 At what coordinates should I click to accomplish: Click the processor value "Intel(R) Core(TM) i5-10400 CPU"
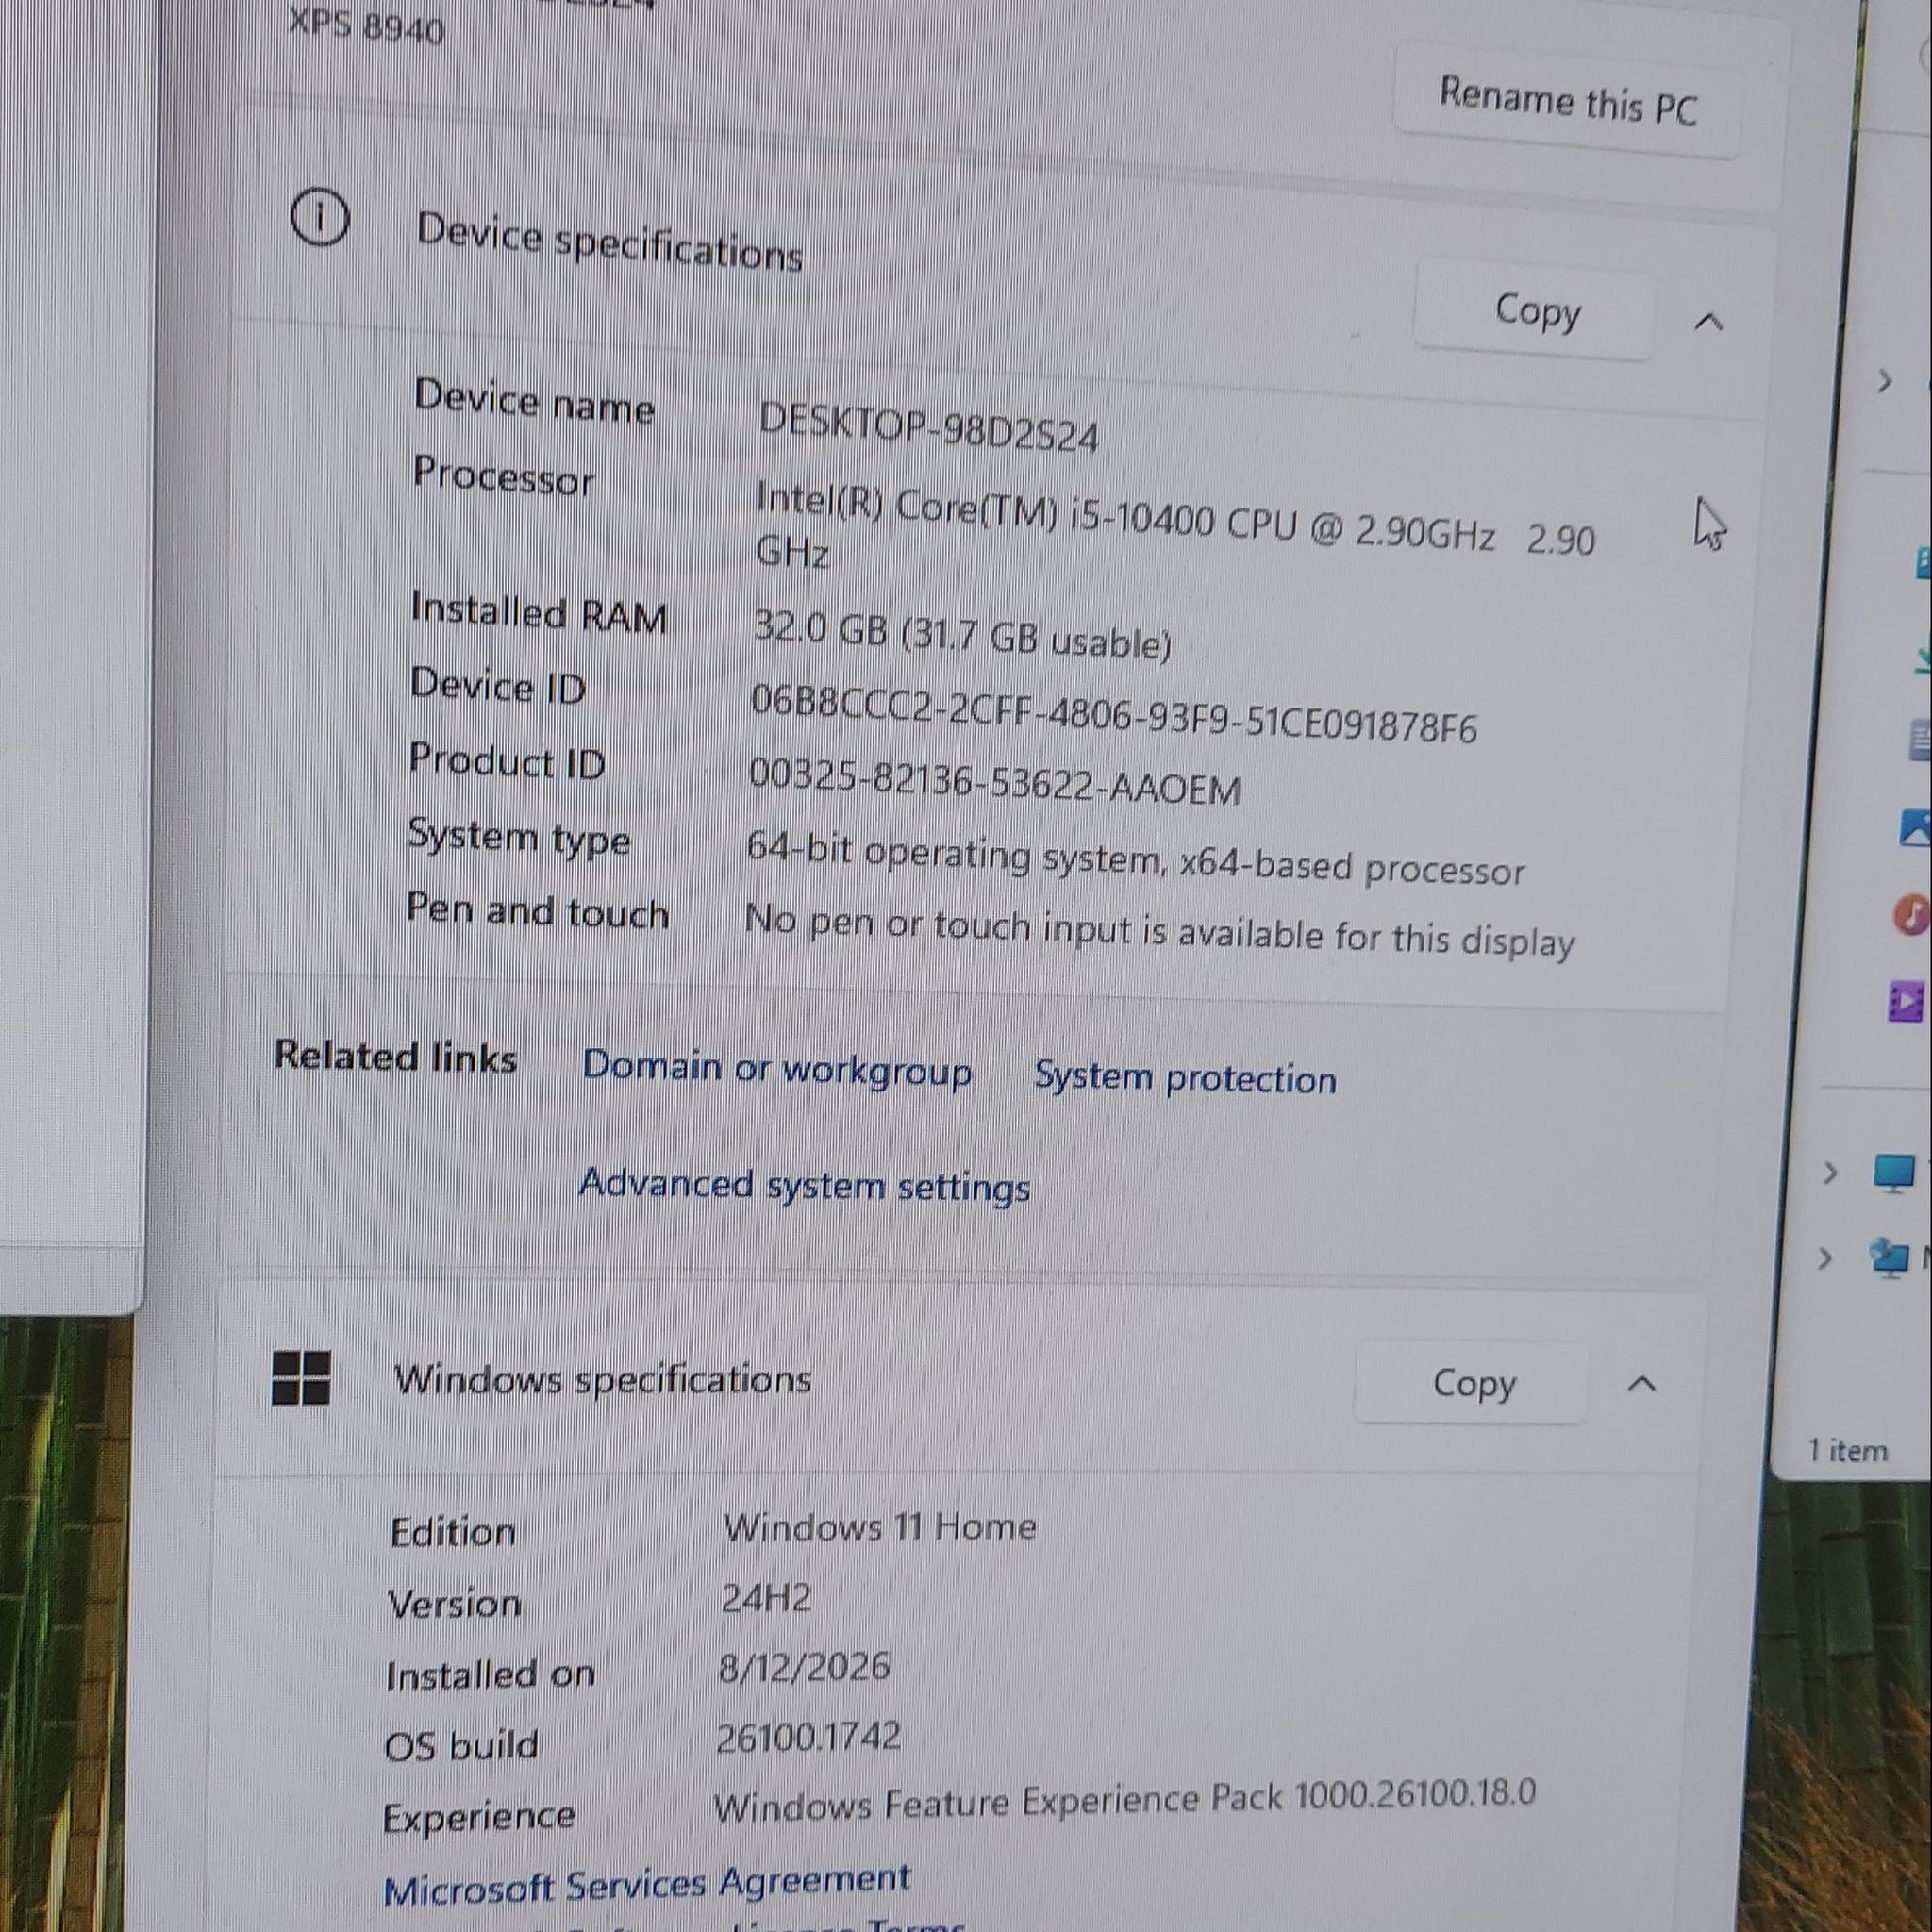click(x=1027, y=512)
